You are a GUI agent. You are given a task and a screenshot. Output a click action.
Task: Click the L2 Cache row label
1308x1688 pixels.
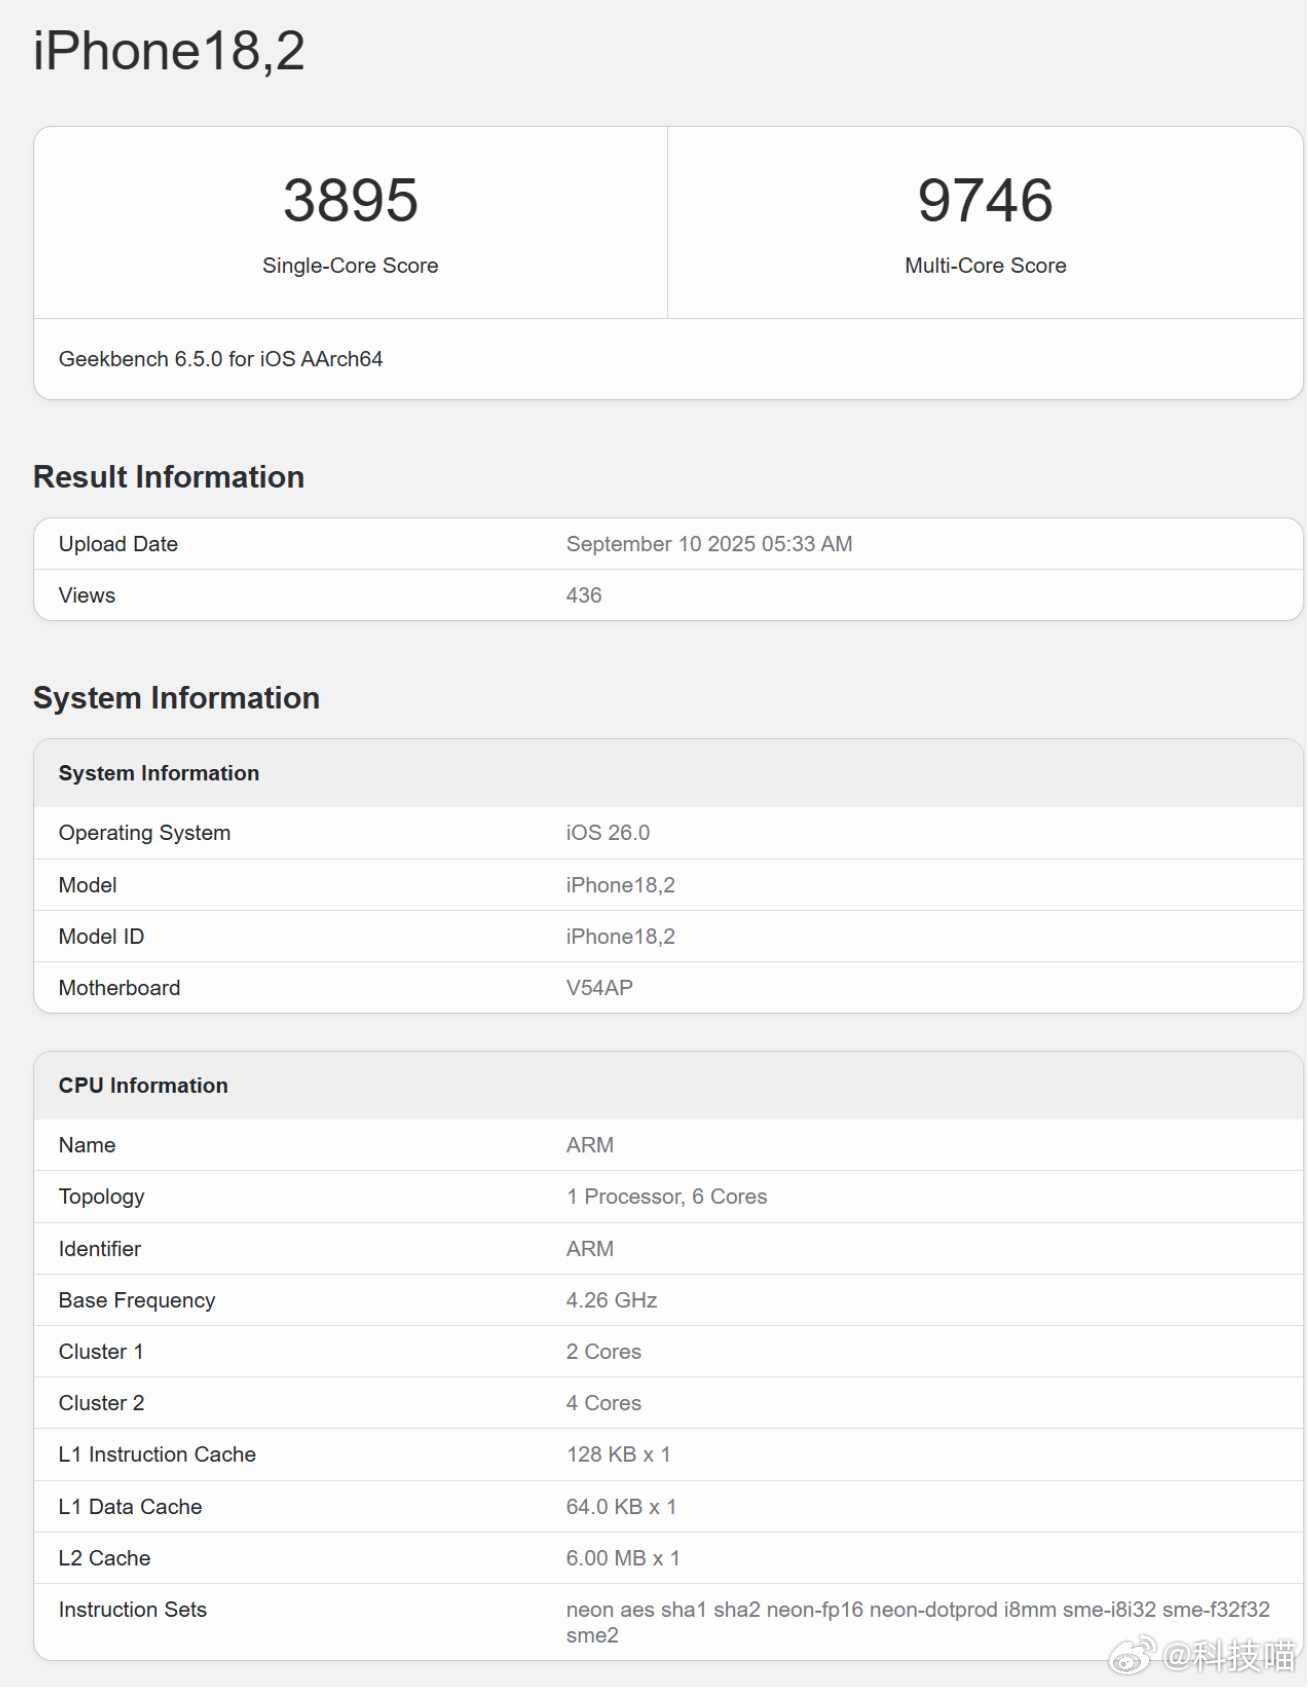coord(104,1558)
